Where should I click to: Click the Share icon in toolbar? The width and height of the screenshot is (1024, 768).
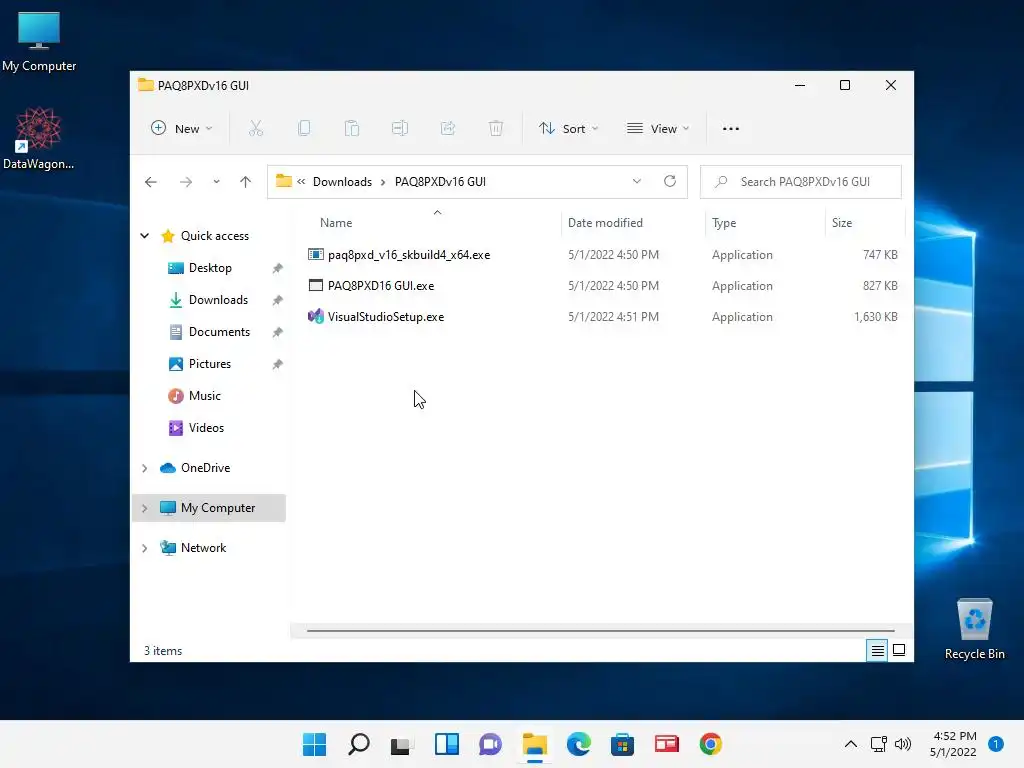click(x=448, y=129)
